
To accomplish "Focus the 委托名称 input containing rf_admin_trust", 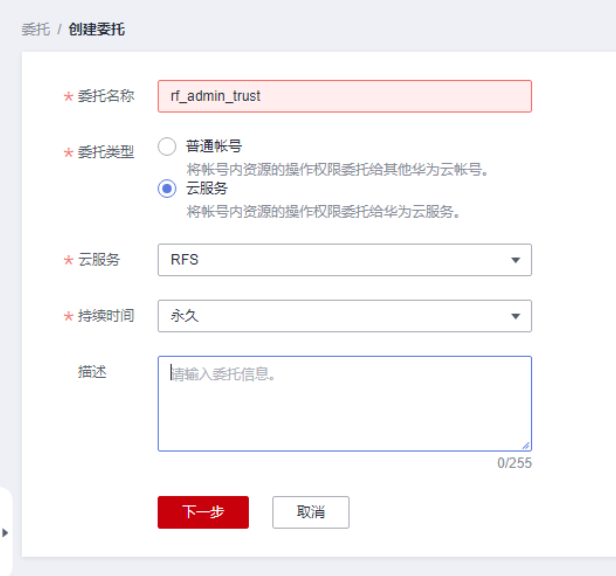I will [344, 96].
